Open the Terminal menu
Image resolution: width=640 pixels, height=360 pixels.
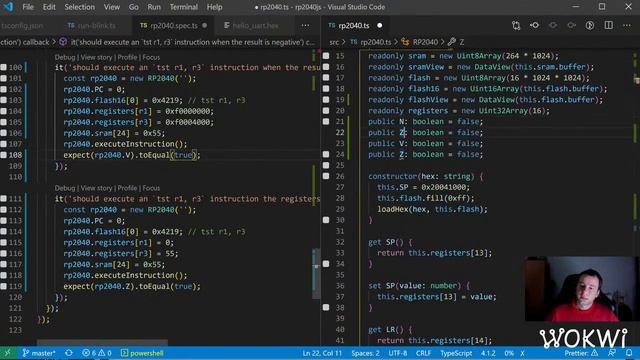pyautogui.click(x=184, y=7)
